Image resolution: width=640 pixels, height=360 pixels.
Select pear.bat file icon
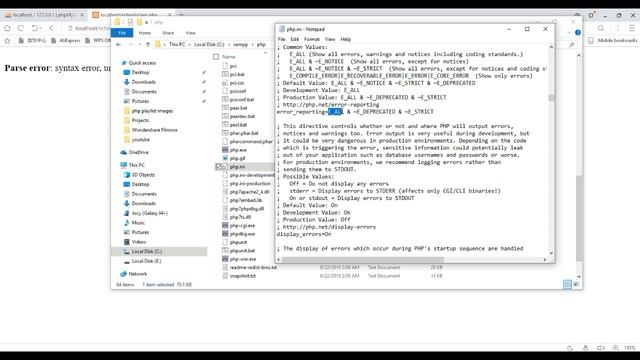click(225, 108)
